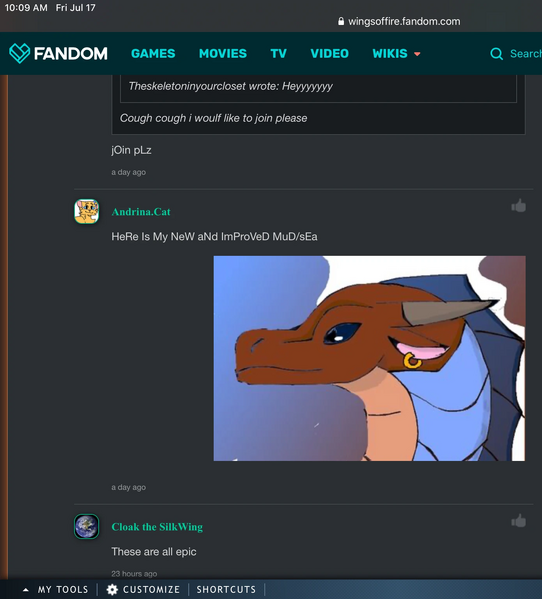Image resolution: width=542 pixels, height=599 pixels.
Task: Open the MOVIES menu
Action: (223, 53)
